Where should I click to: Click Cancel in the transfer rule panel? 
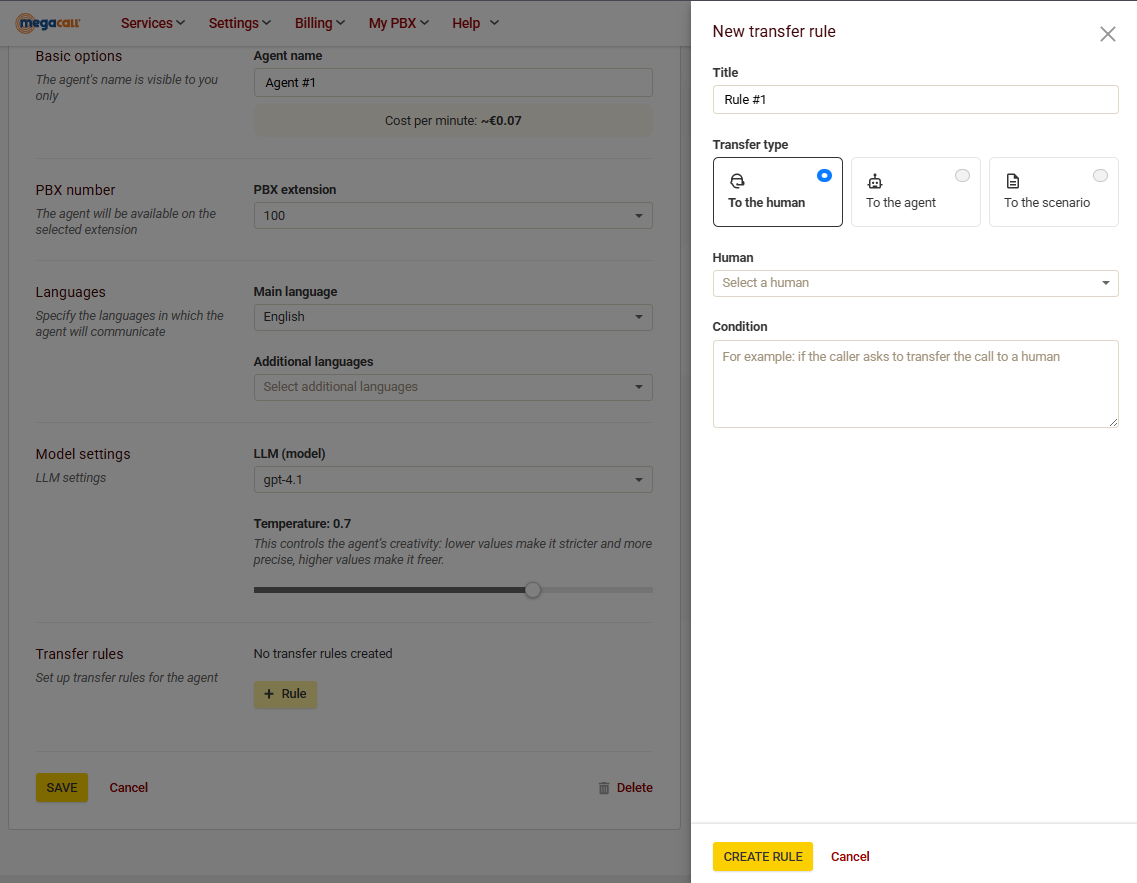click(x=850, y=857)
